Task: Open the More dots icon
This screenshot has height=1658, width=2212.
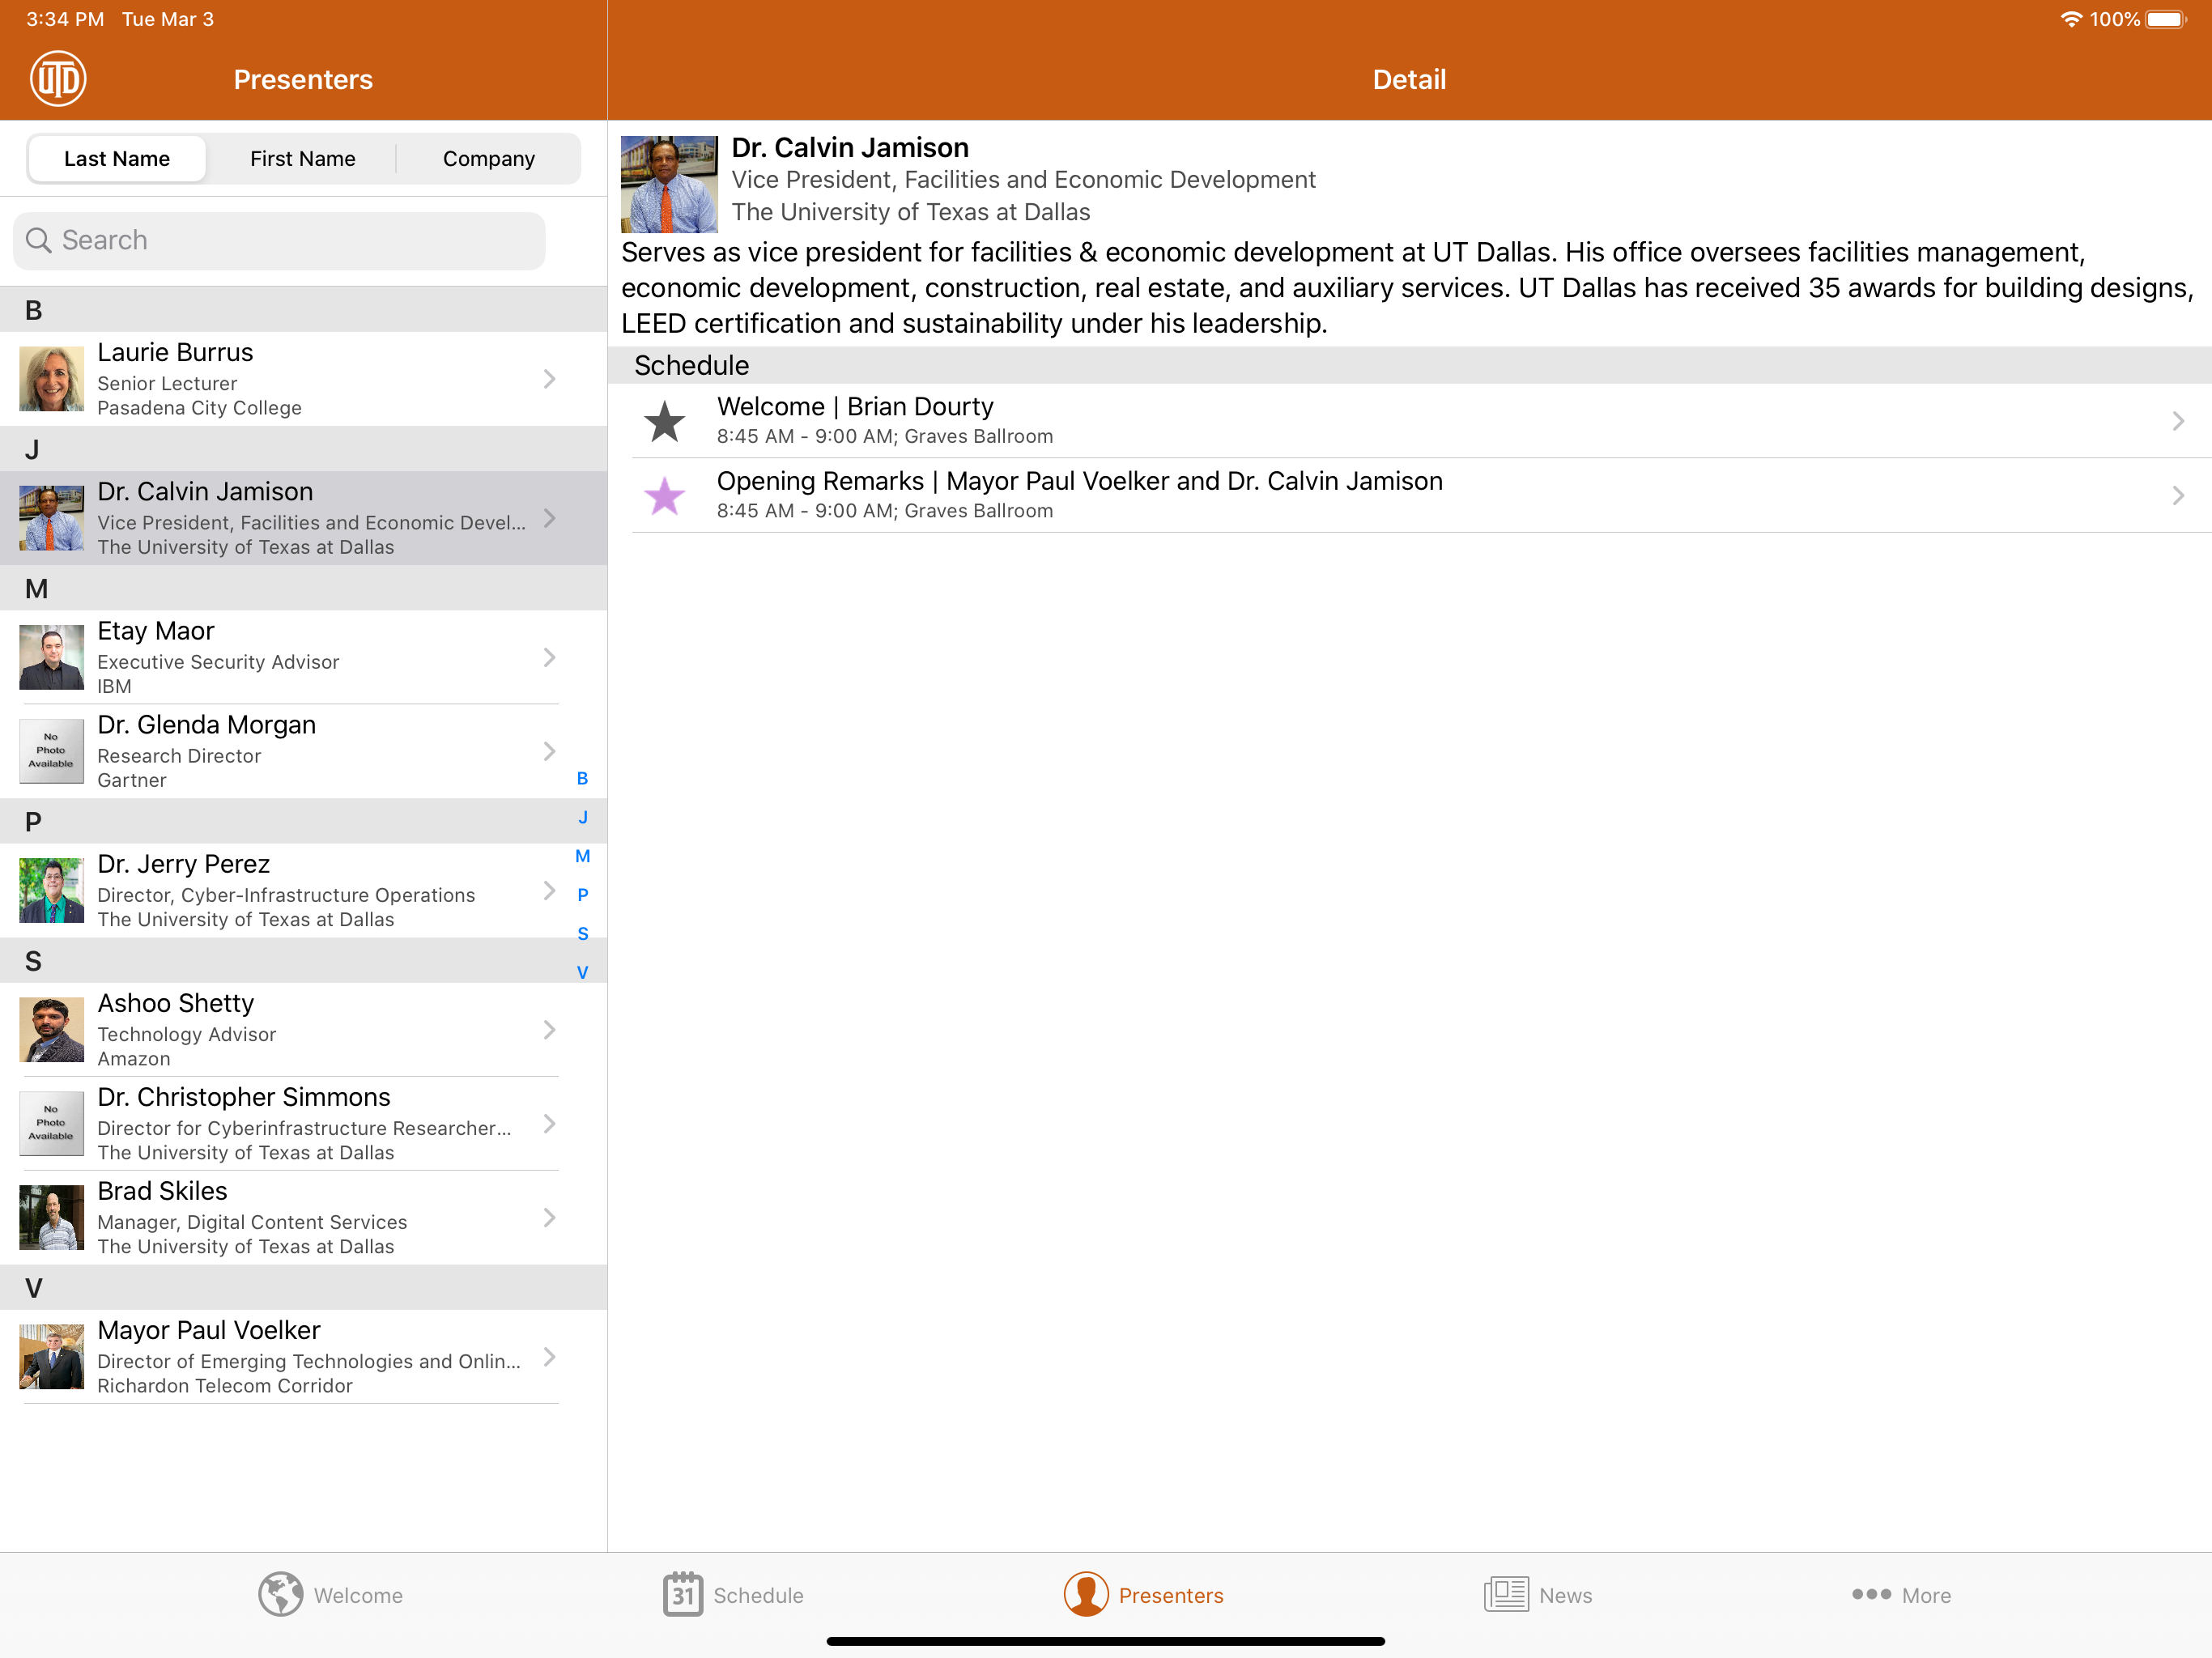Action: (x=1871, y=1594)
